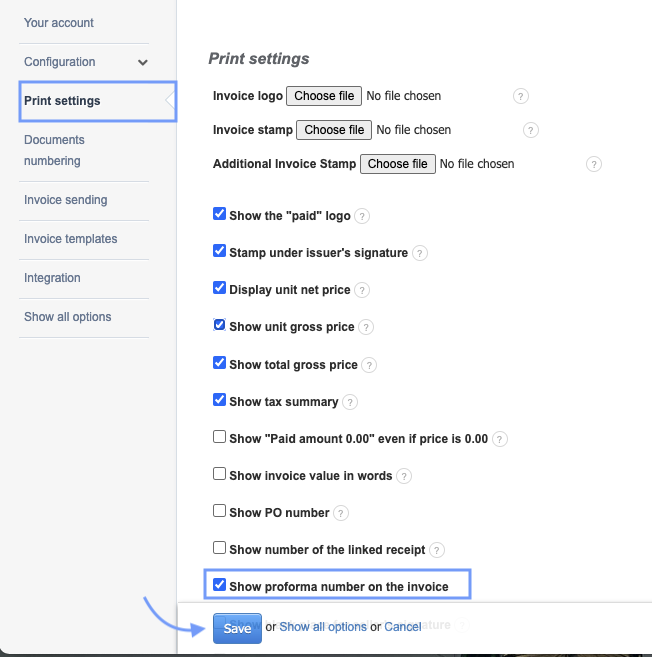Enable Show PO number checkbox
Viewport: 652px width, 657px height.
click(220, 511)
